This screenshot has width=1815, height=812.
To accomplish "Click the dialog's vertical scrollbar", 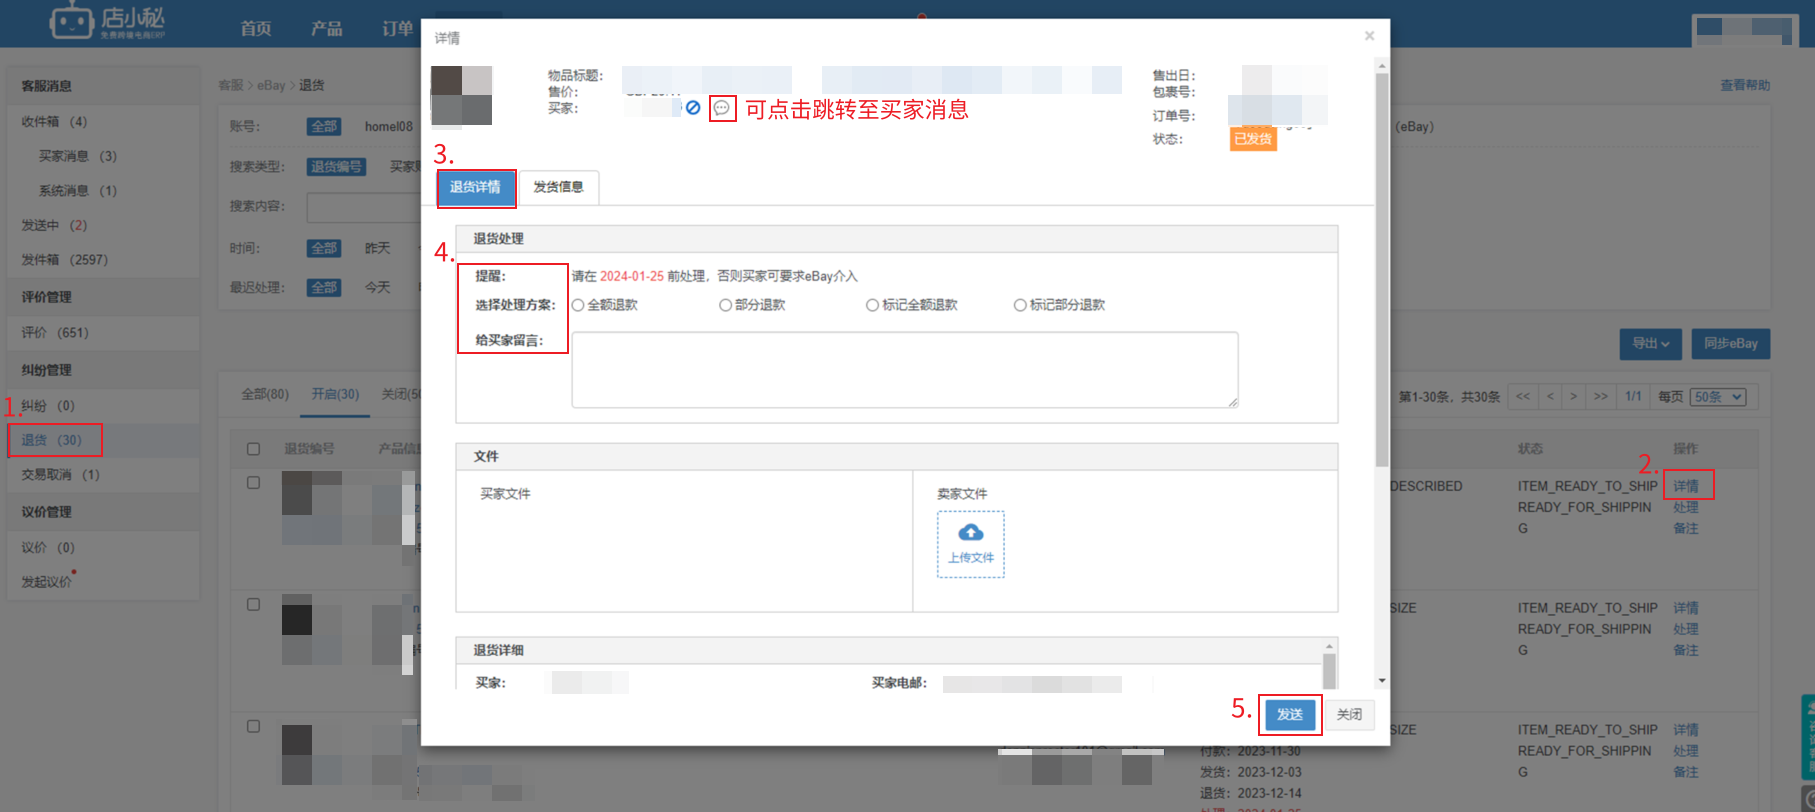I will click(x=1382, y=270).
